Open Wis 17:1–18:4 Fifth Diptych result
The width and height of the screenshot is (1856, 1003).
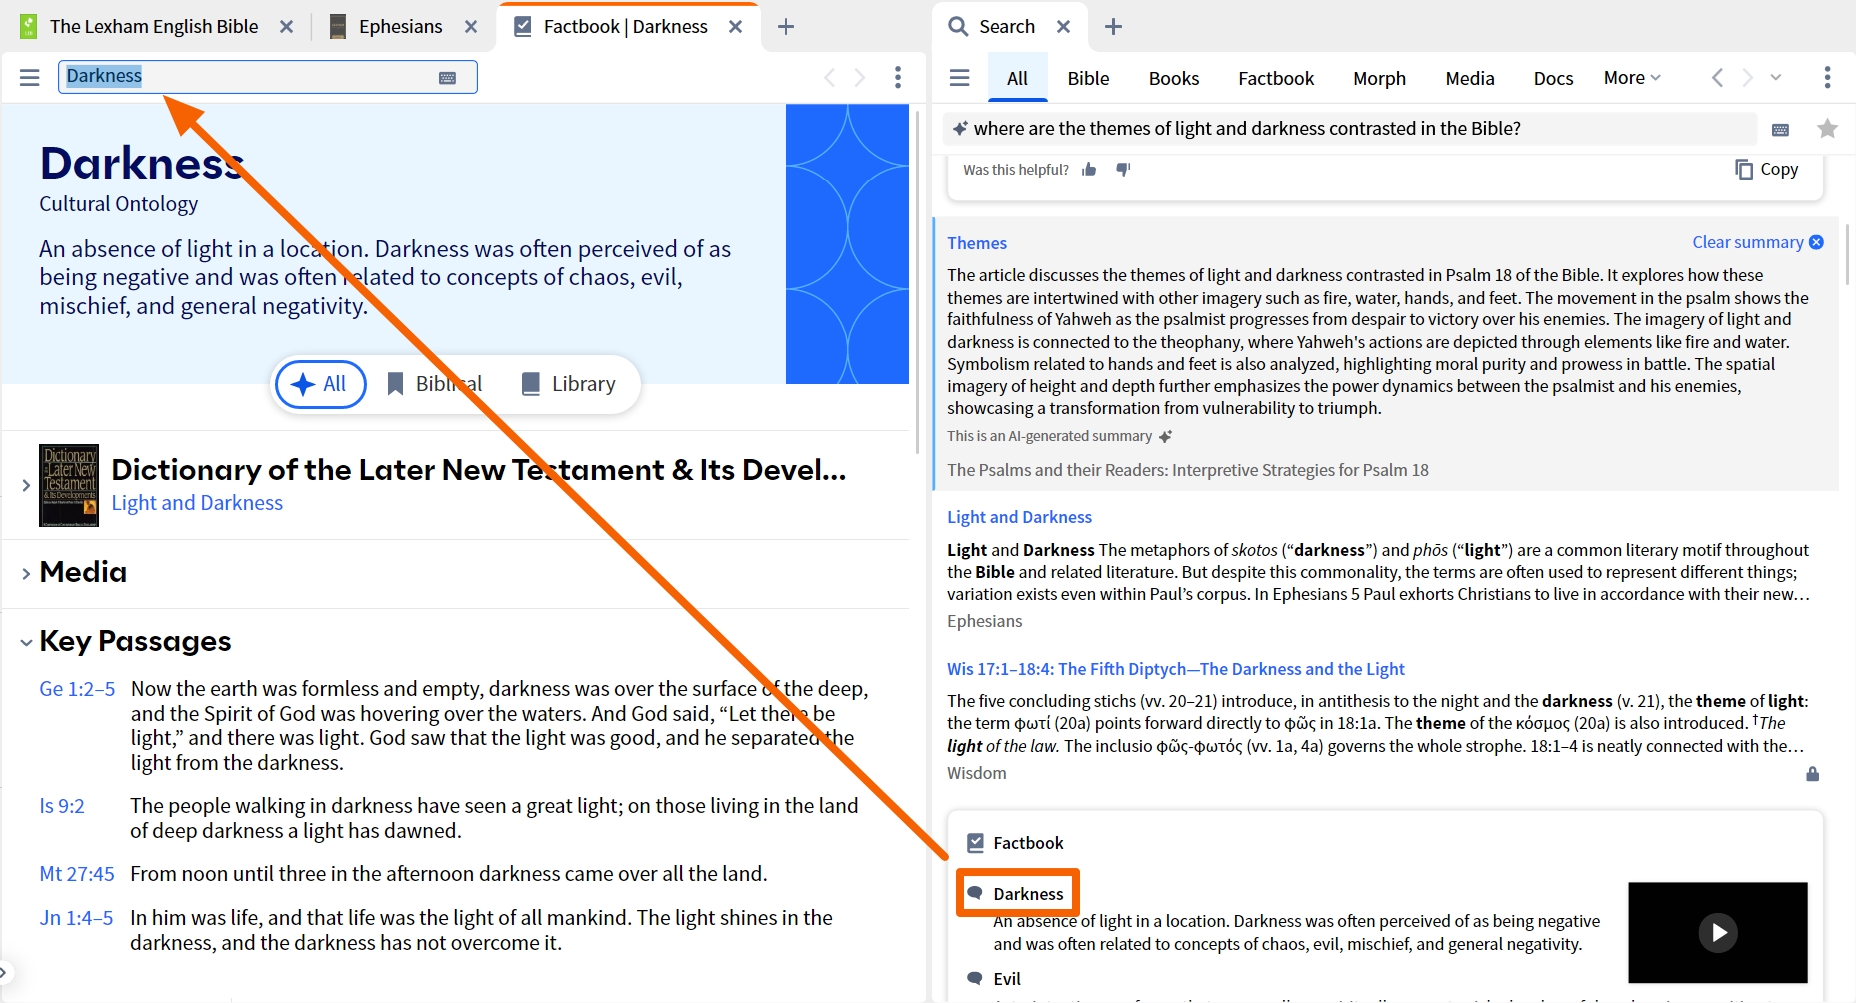(x=1176, y=669)
